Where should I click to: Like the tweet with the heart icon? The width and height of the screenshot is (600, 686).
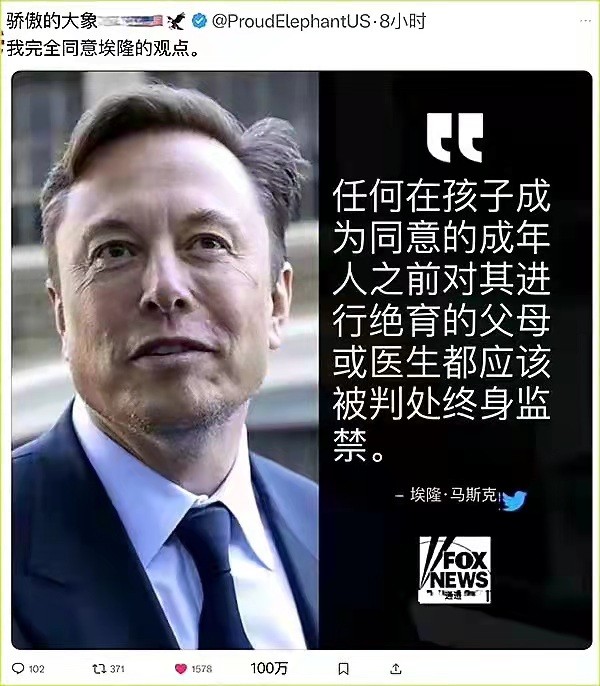pos(181,668)
